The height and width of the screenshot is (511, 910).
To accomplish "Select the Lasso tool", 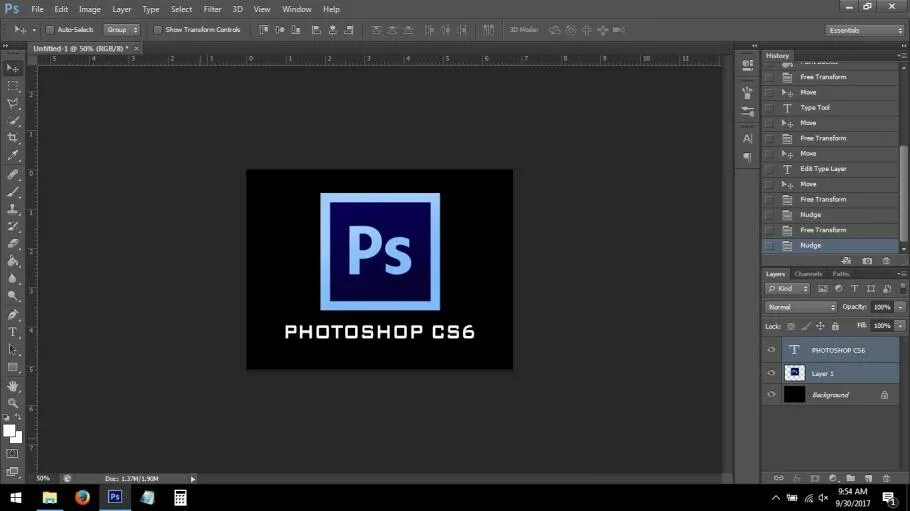I will [x=12, y=103].
